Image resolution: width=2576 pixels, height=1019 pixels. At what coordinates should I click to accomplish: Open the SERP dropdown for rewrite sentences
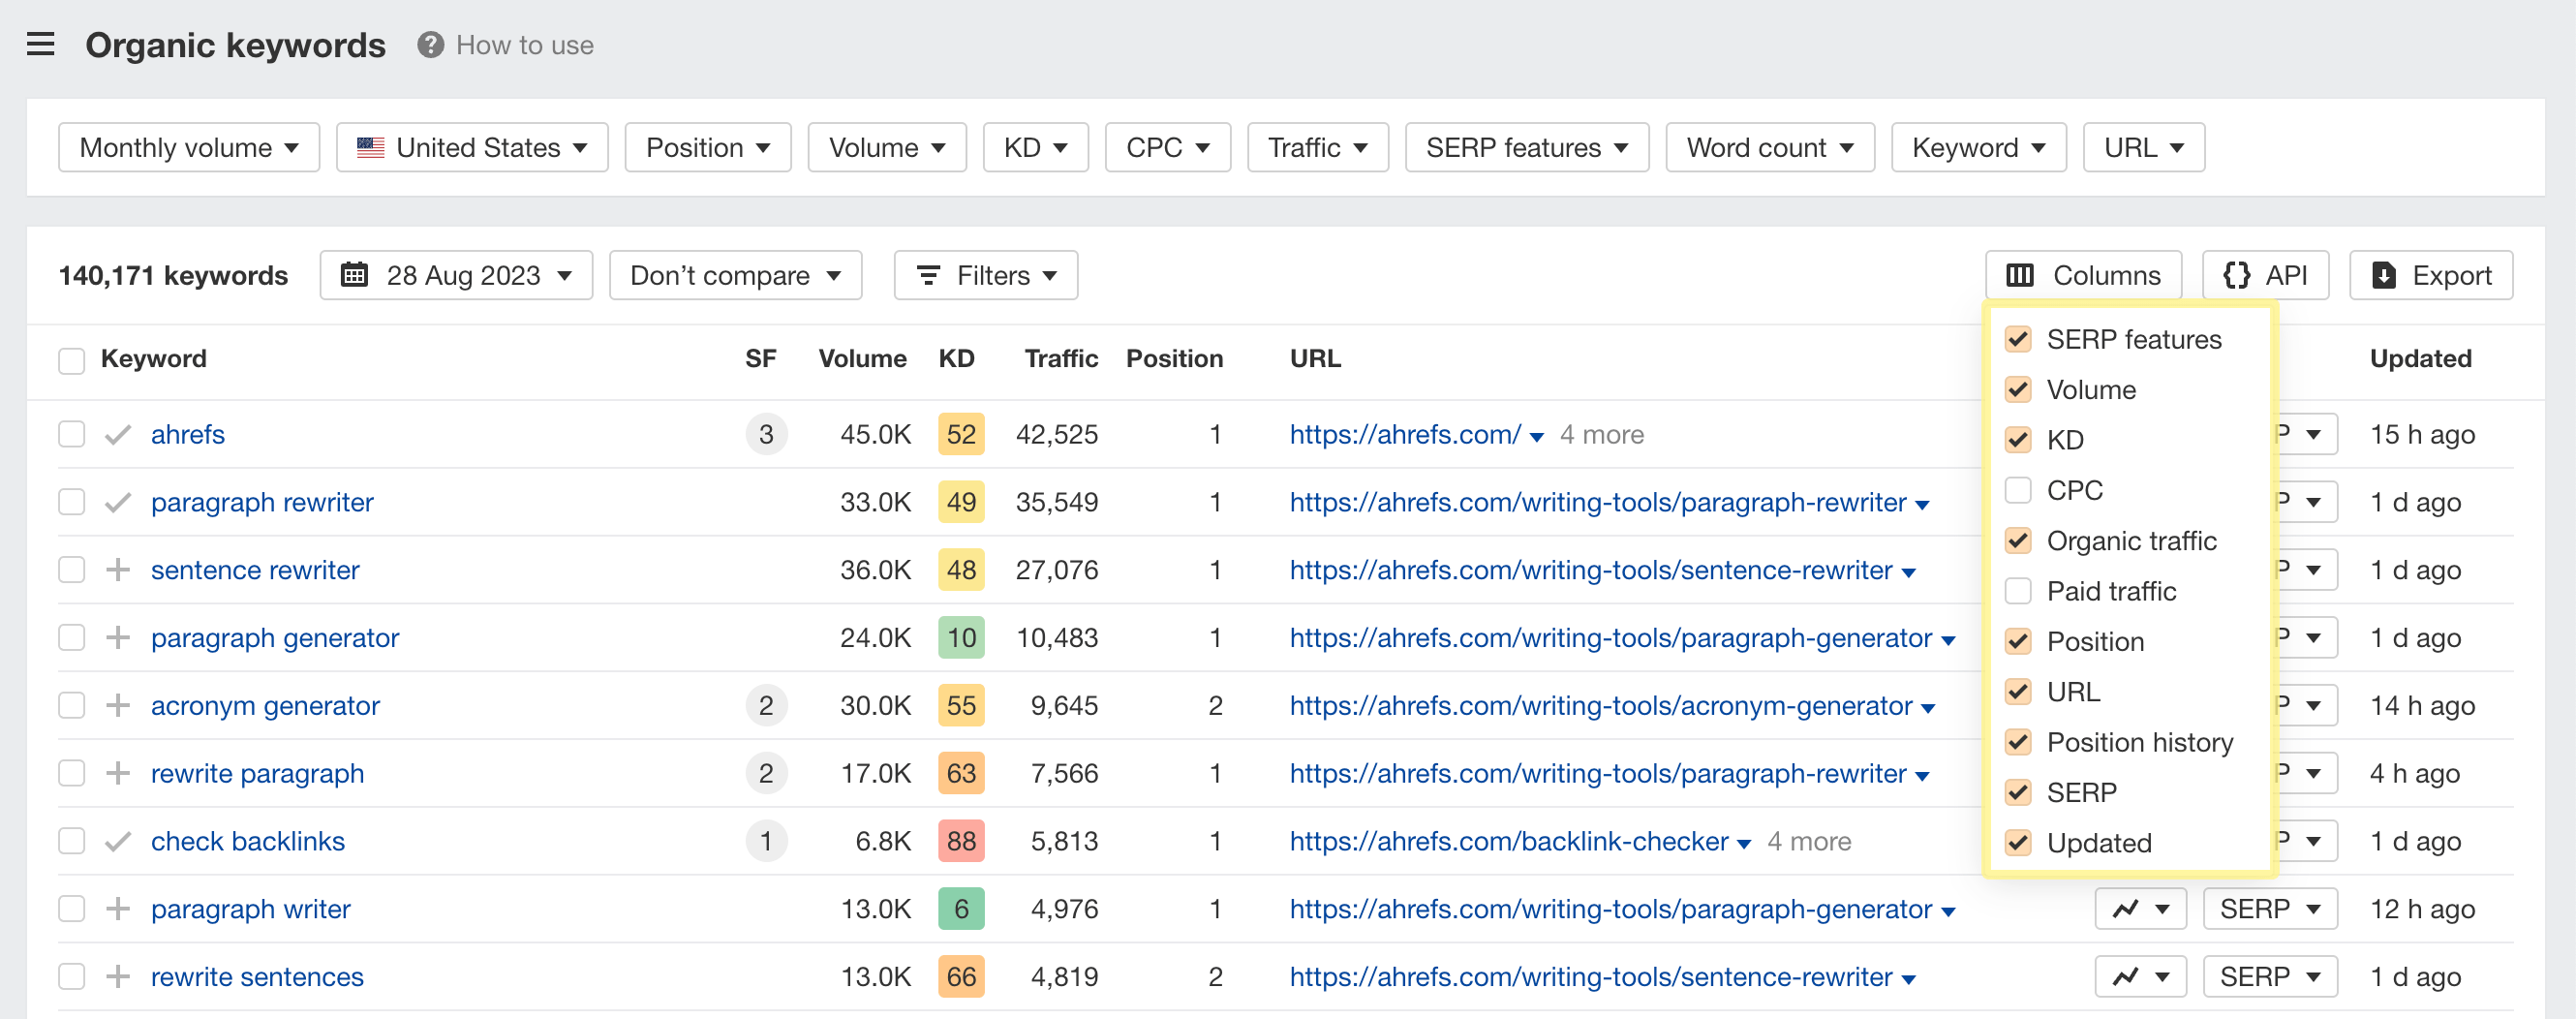(2269, 976)
